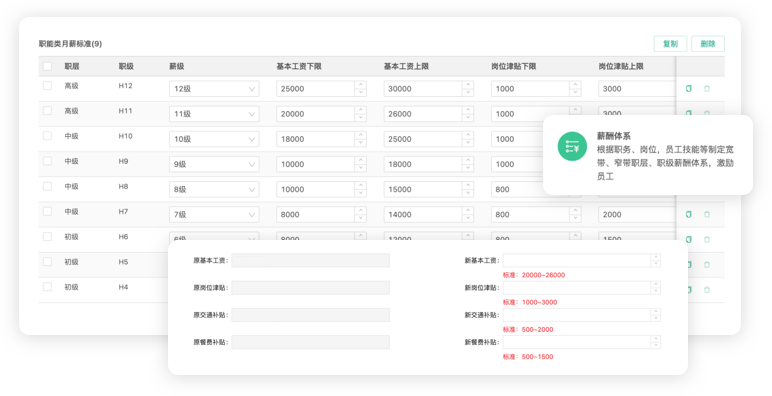Check the H12 row checkbox
The image size is (772, 396).
click(x=47, y=85)
